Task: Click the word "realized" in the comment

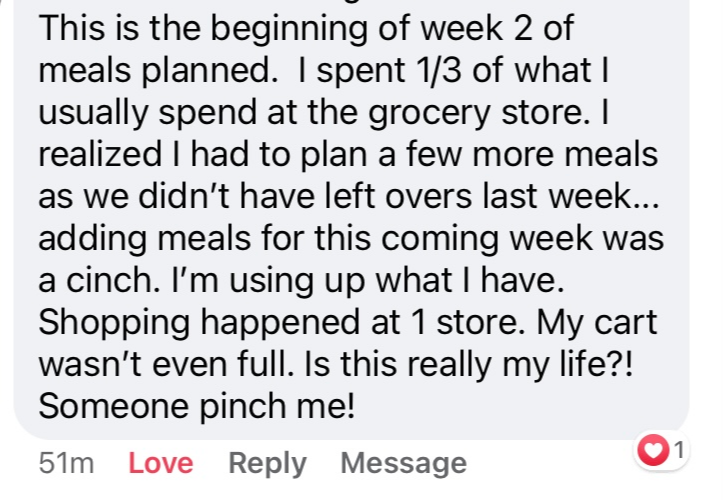Action: click(100, 154)
